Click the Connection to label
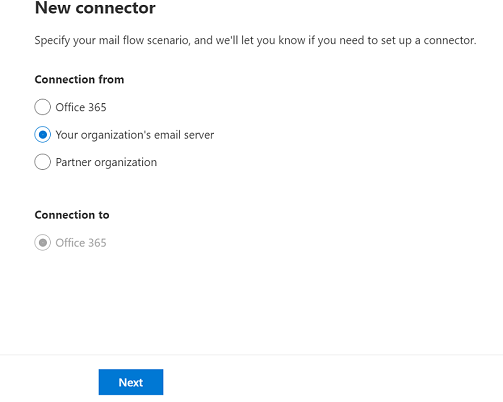This screenshot has height=402, width=503. tap(72, 215)
